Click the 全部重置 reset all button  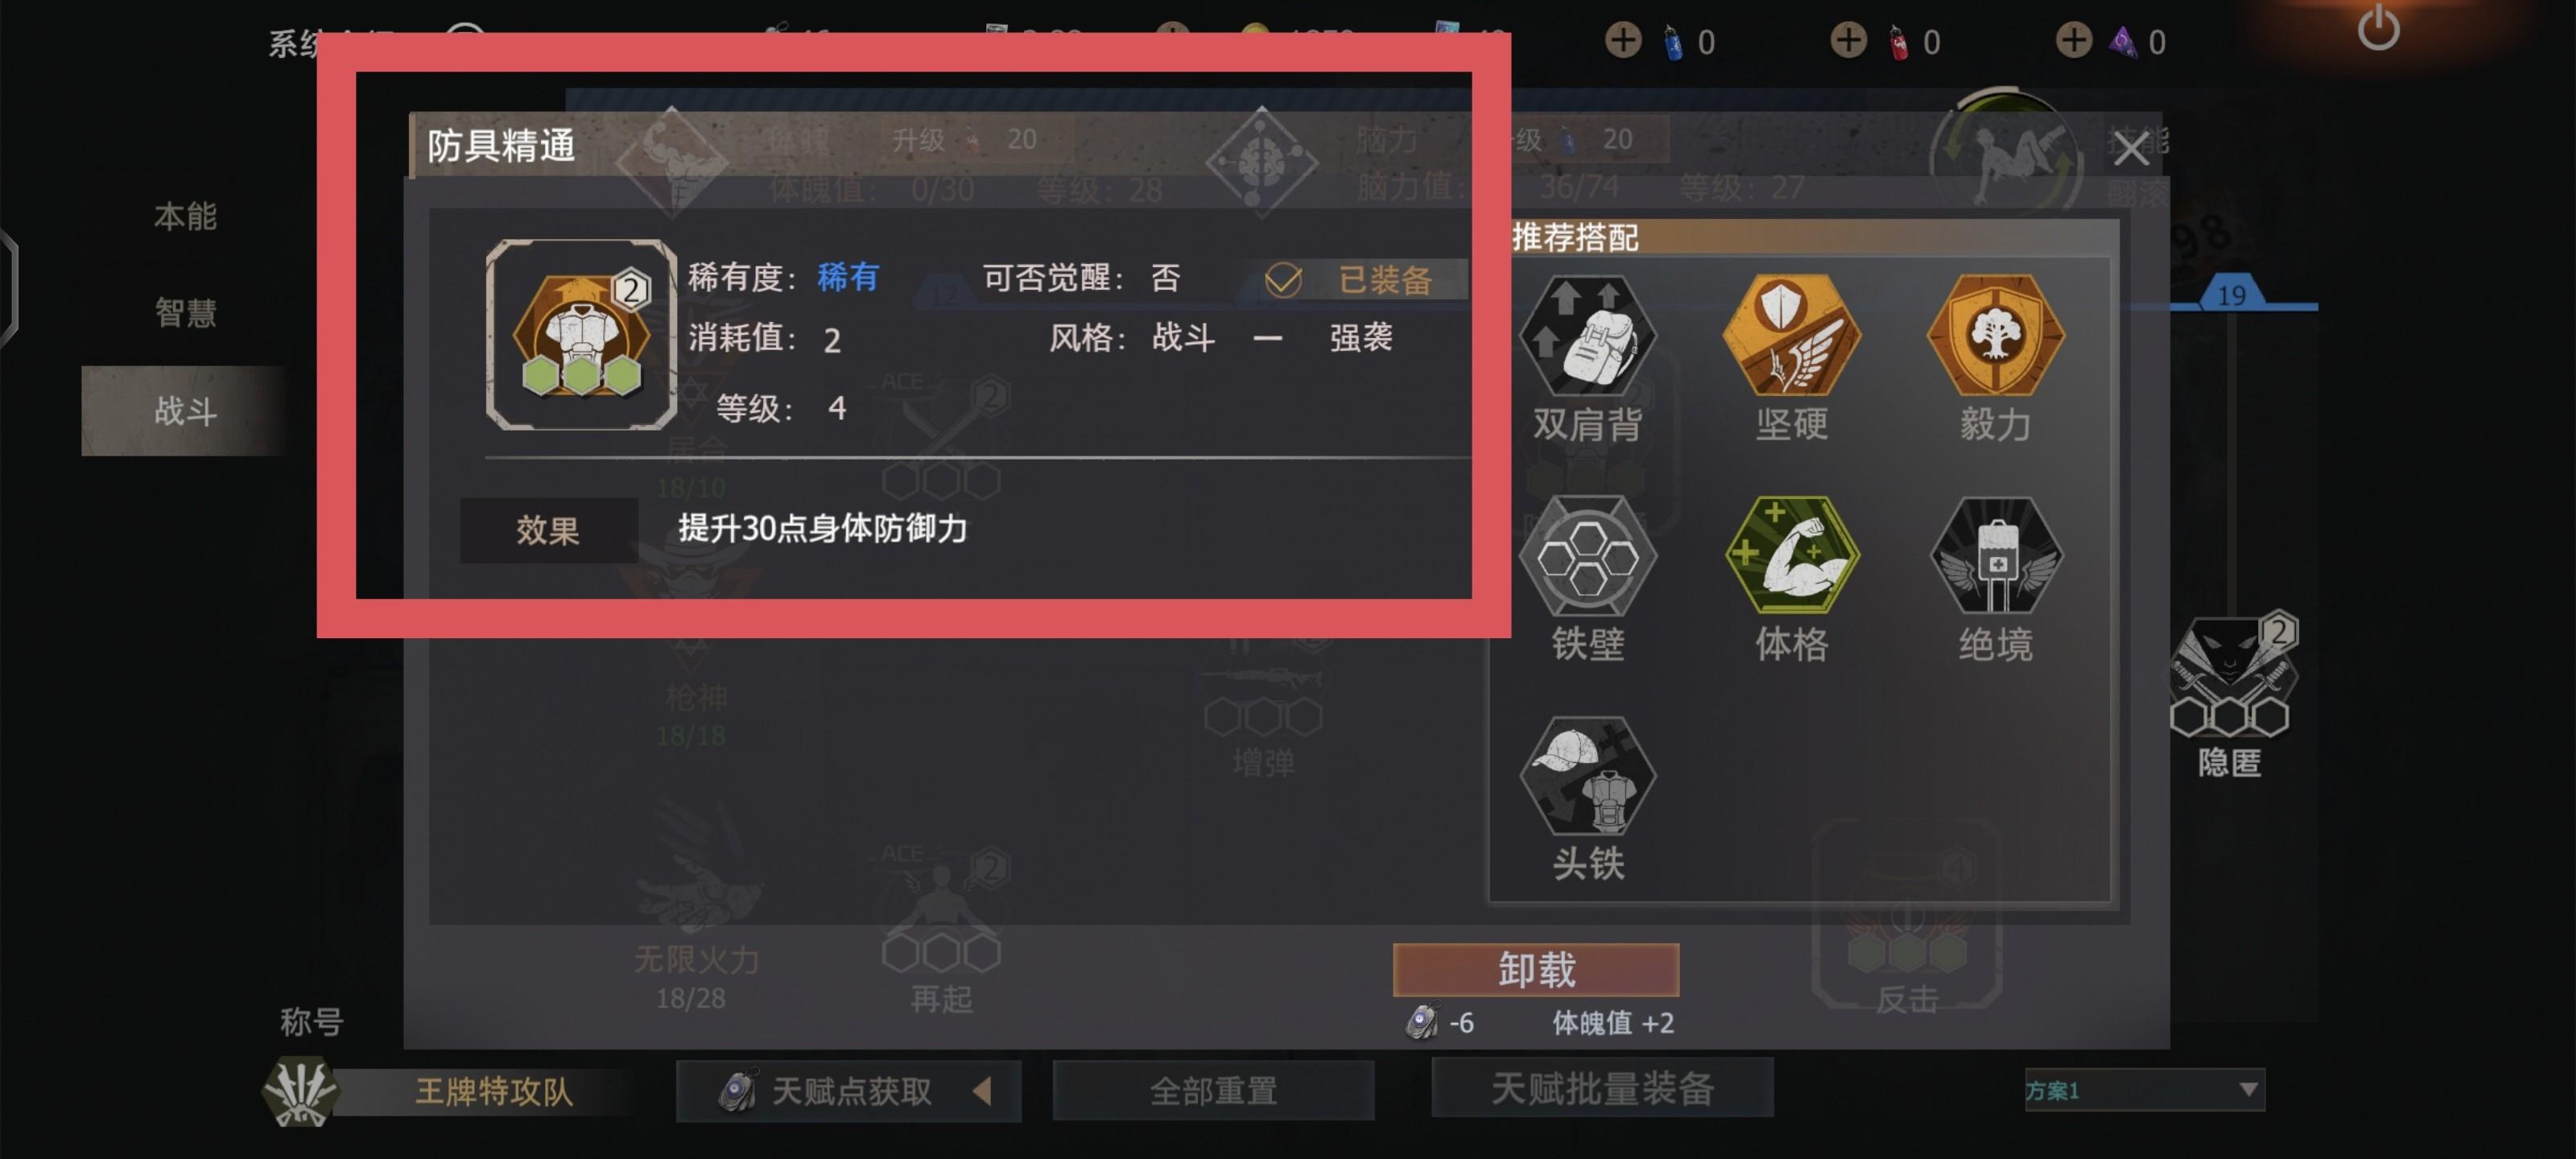tap(1213, 1090)
